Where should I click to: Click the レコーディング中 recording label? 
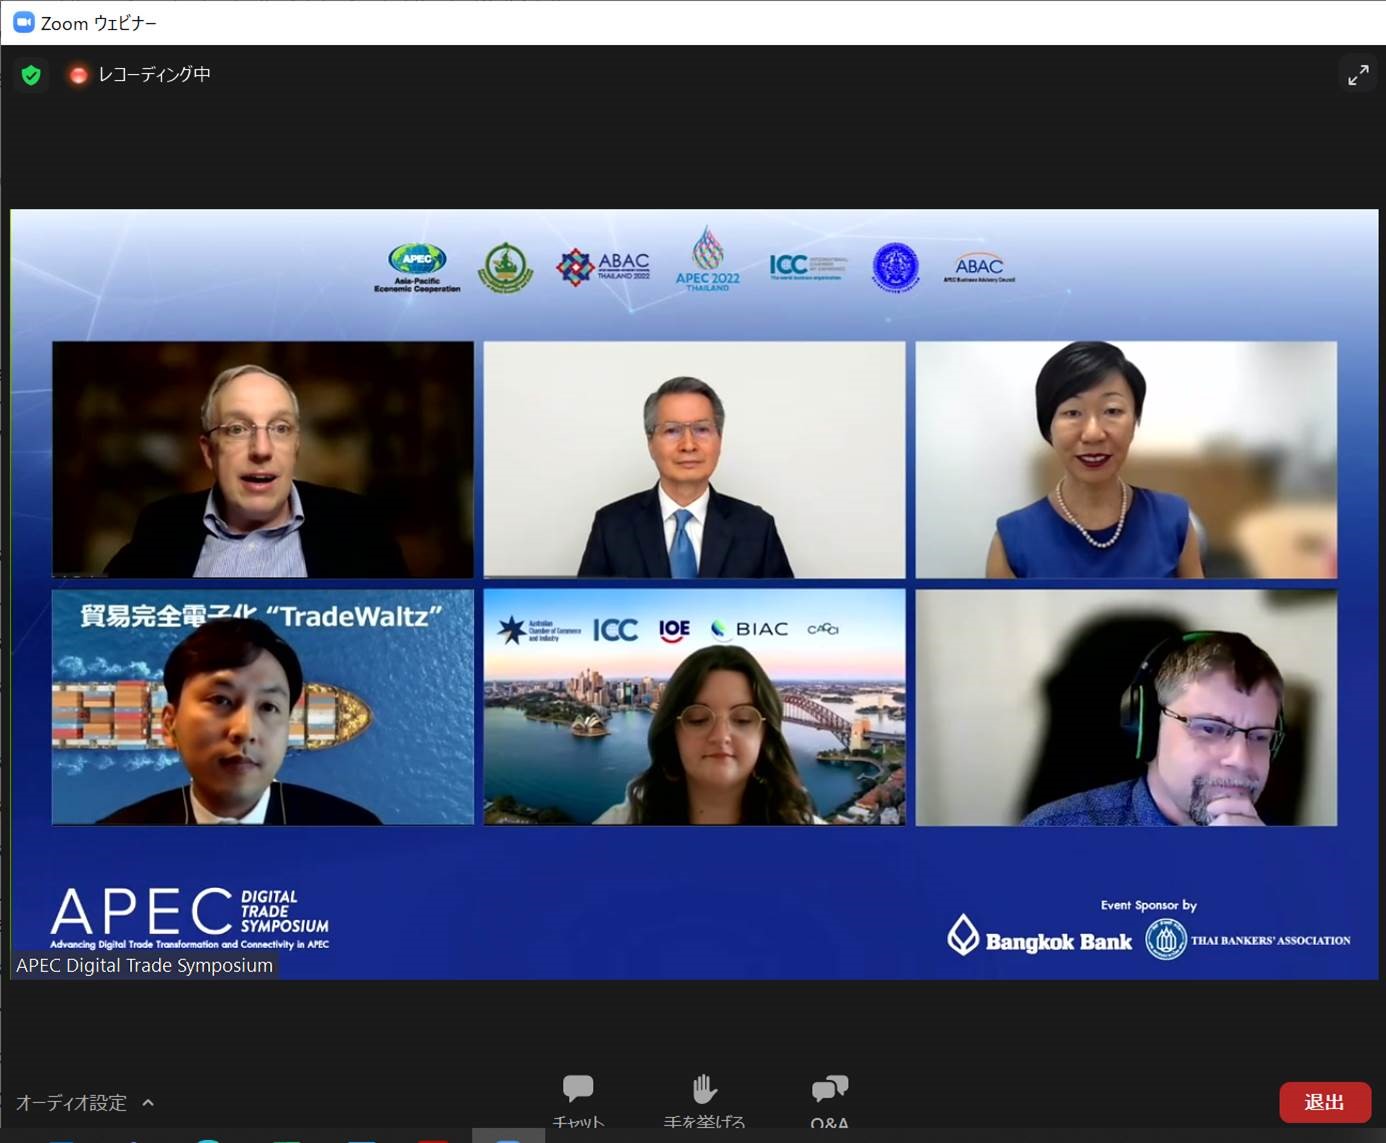point(154,75)
